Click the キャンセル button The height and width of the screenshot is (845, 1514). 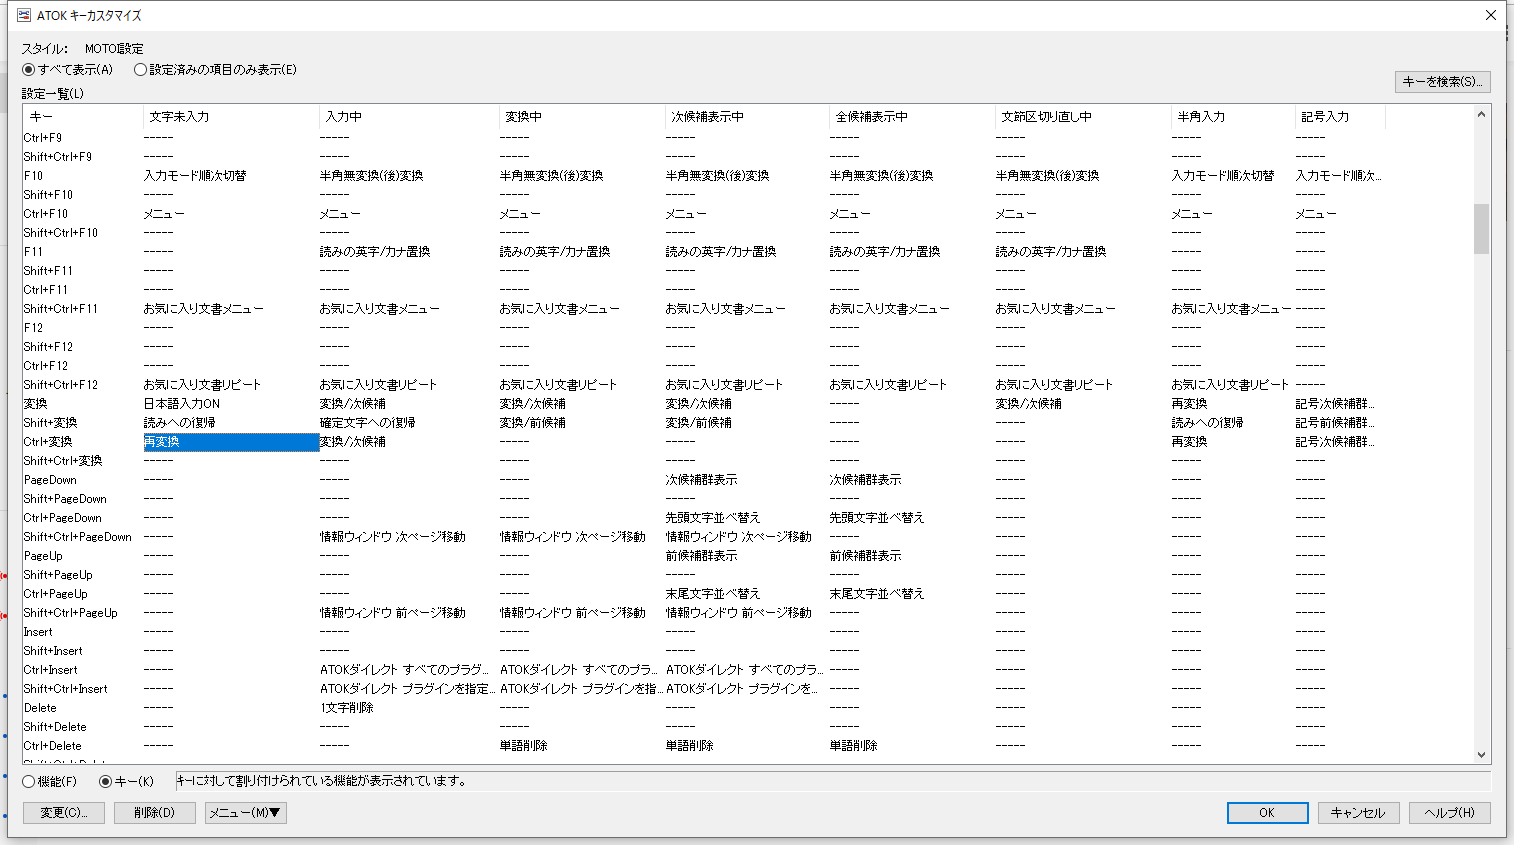click(1358, 813)
